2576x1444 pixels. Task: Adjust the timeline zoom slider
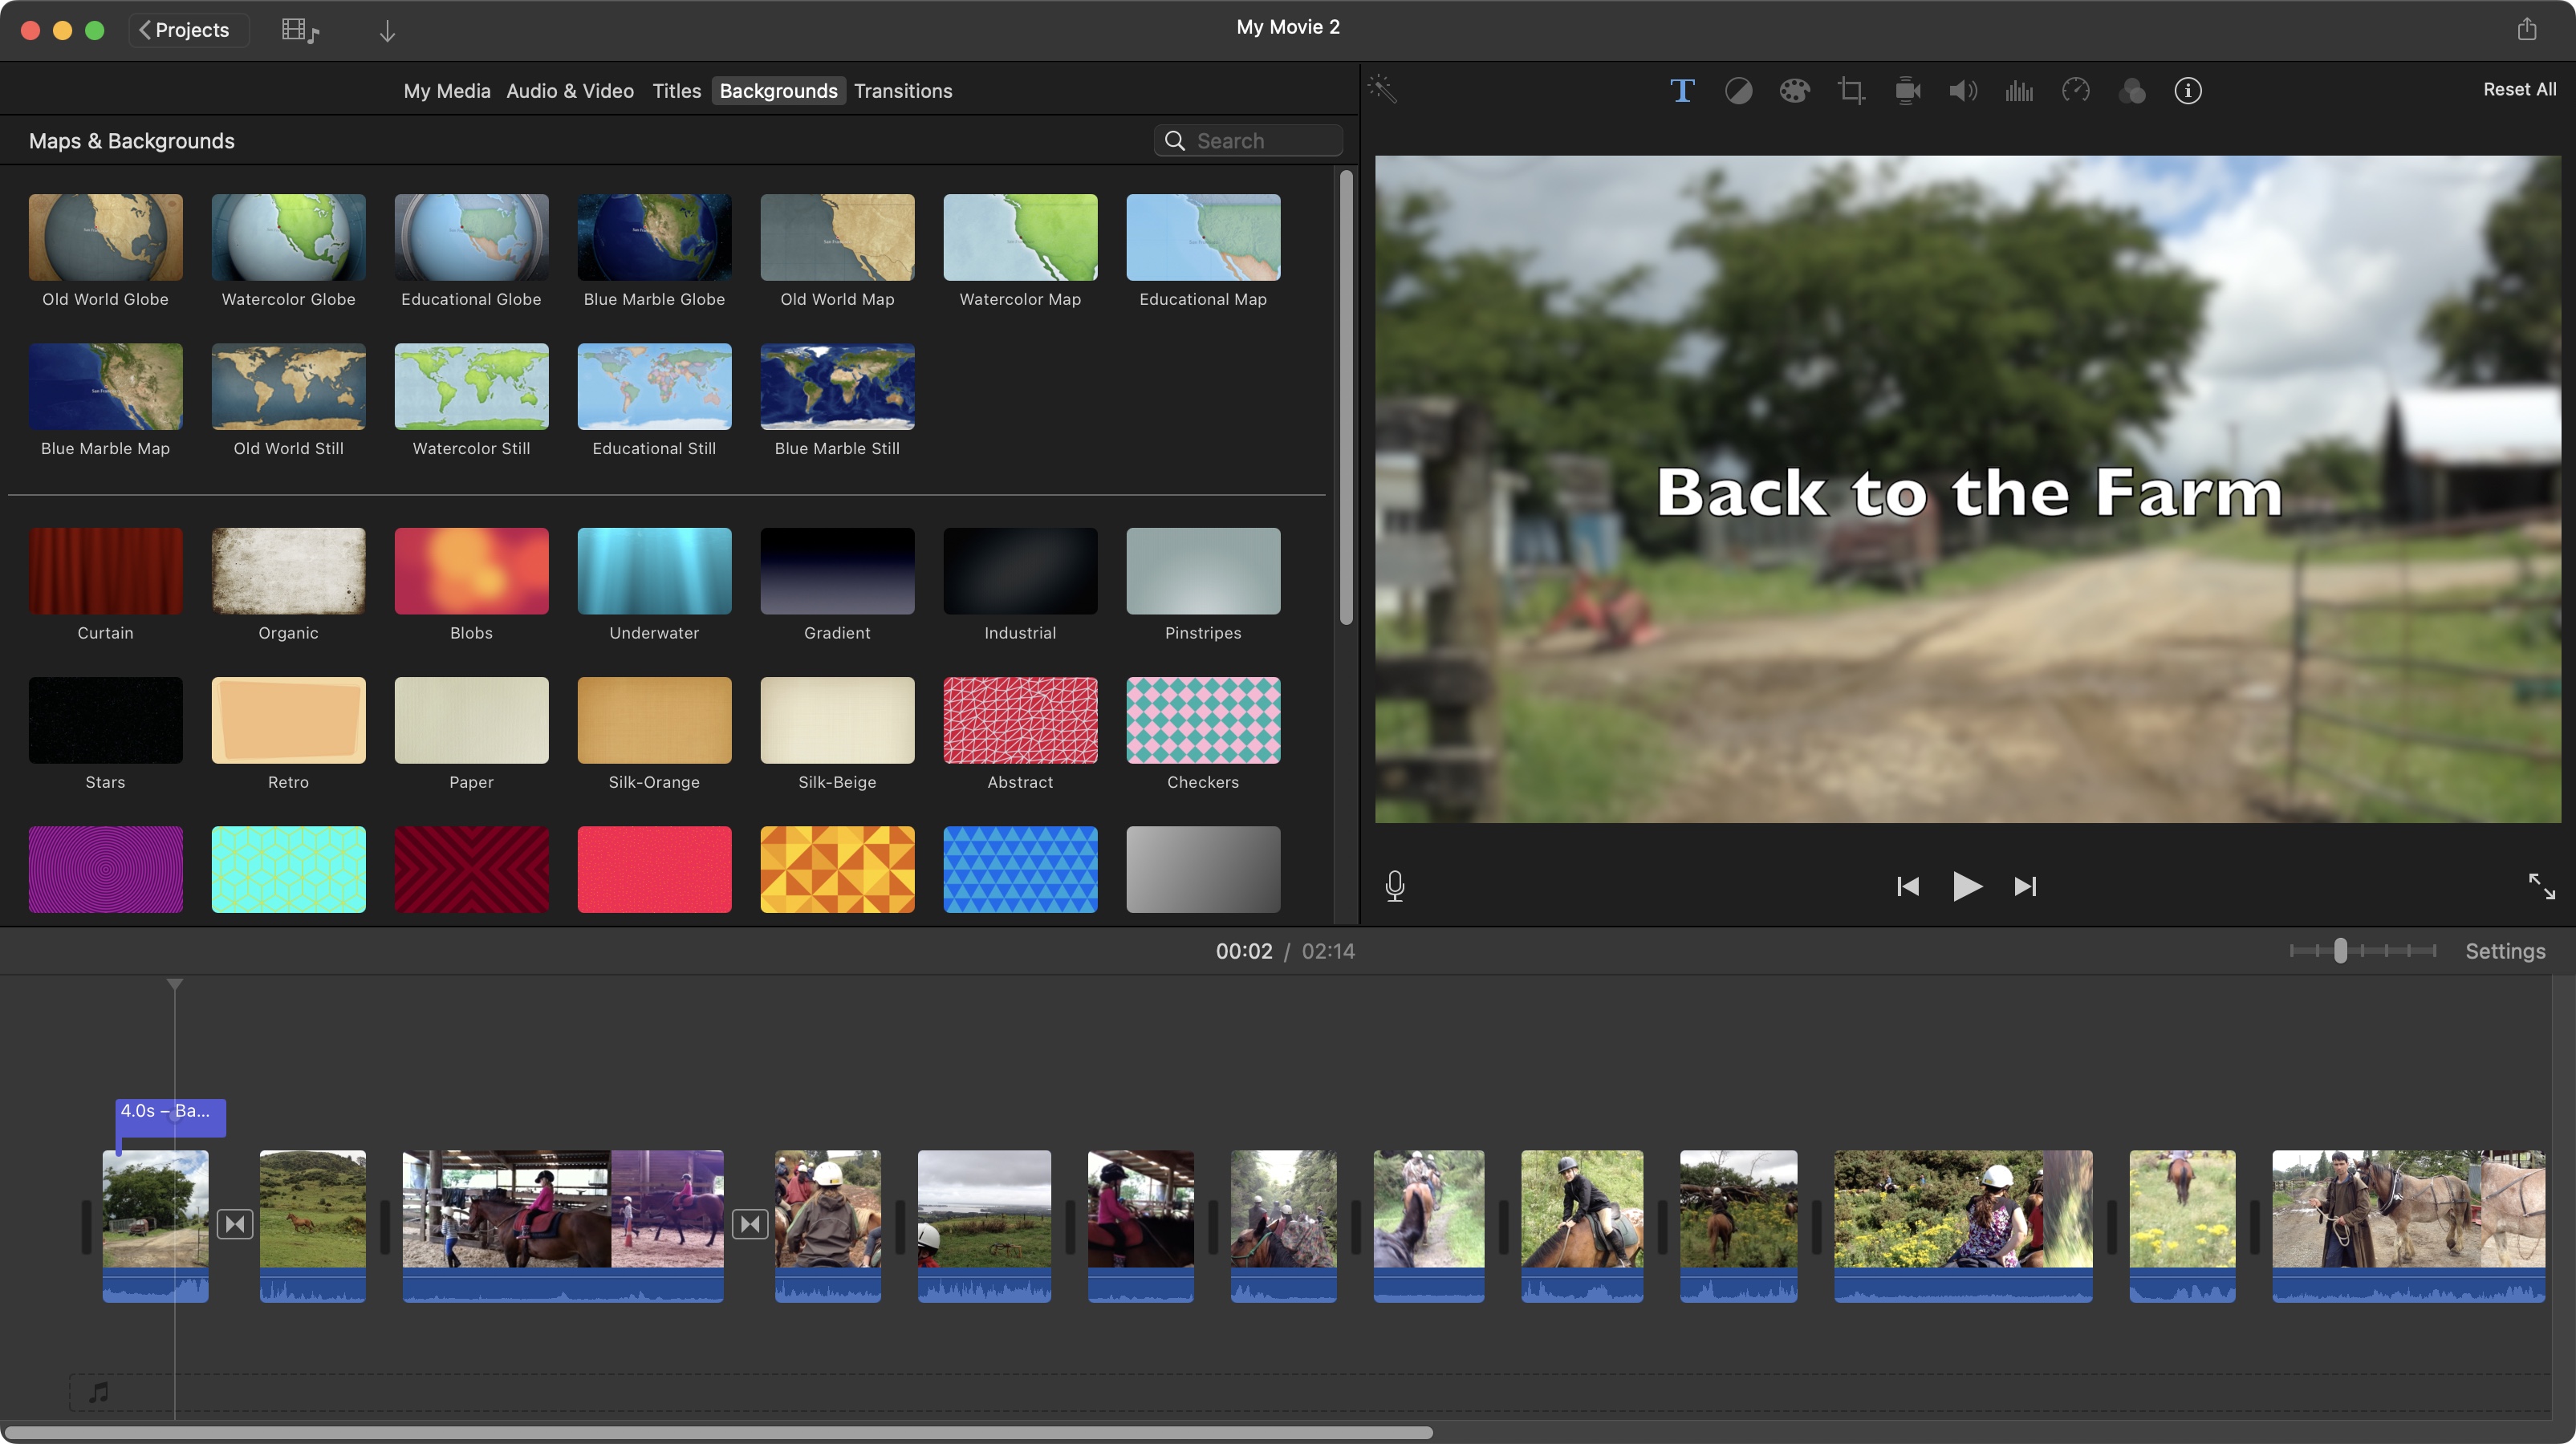pyautogui.click(x=2340, y=951)
